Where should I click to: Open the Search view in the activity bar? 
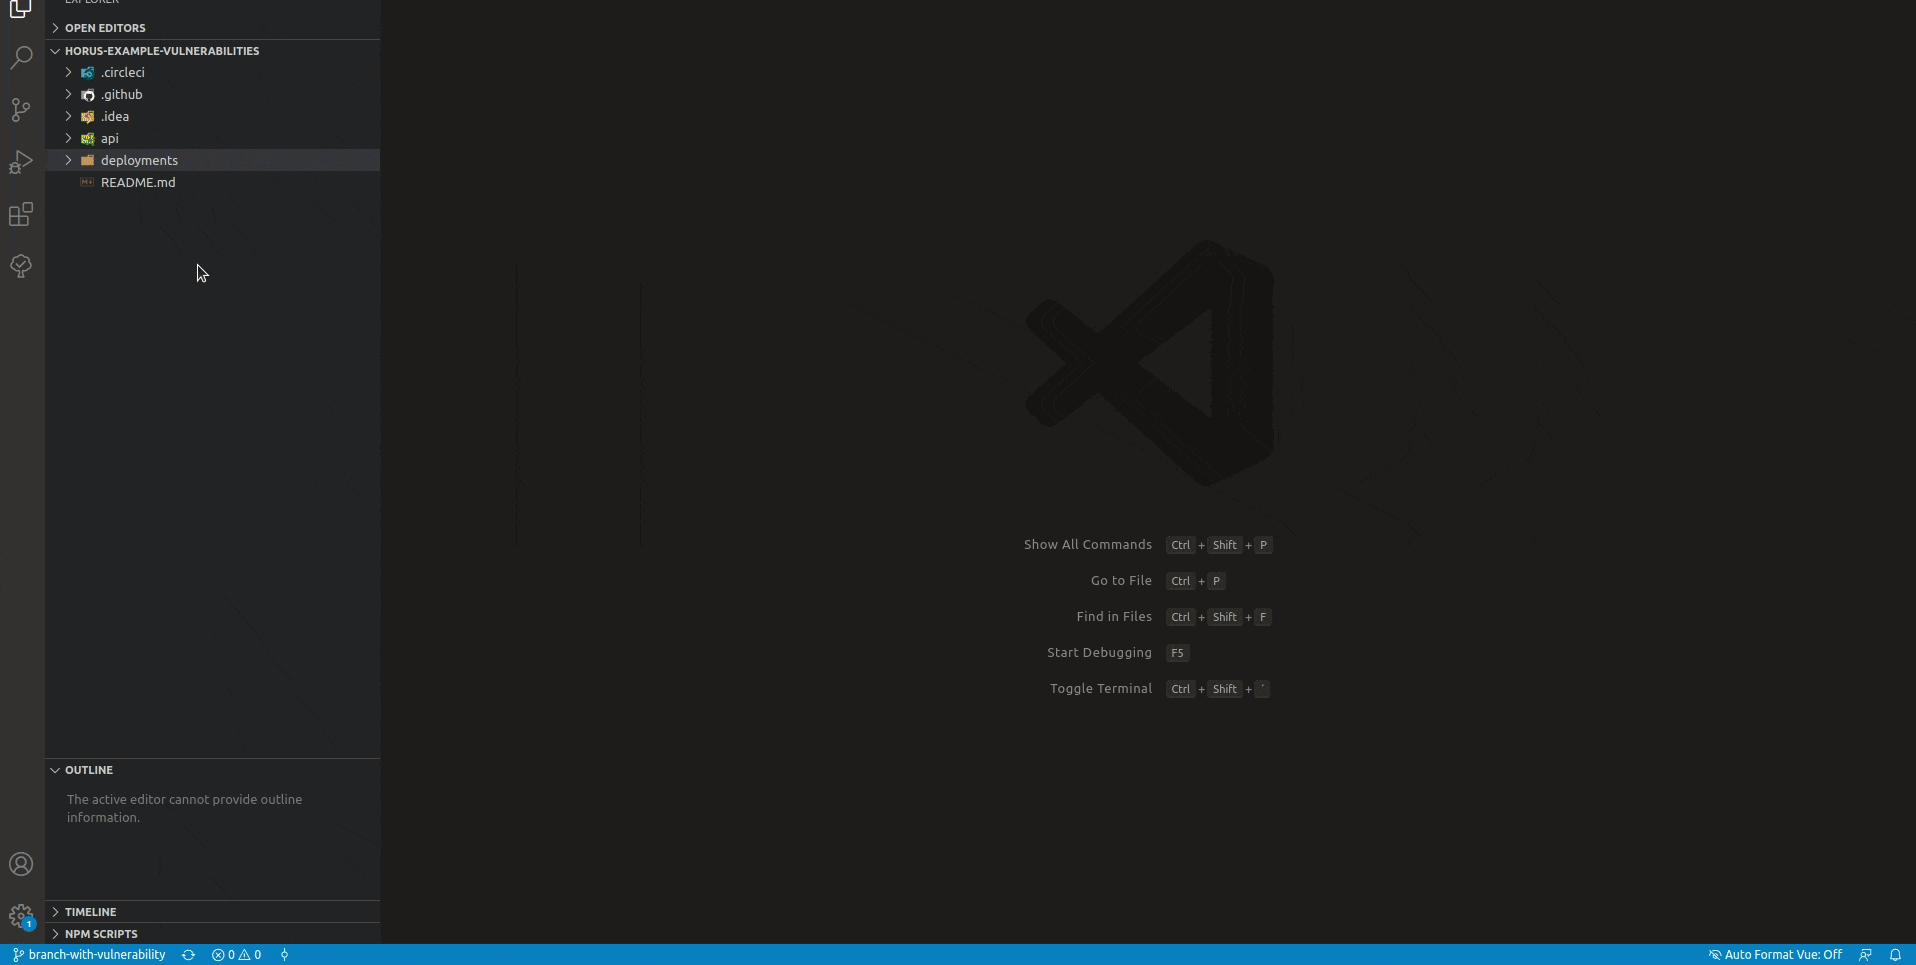pos(21,58)
